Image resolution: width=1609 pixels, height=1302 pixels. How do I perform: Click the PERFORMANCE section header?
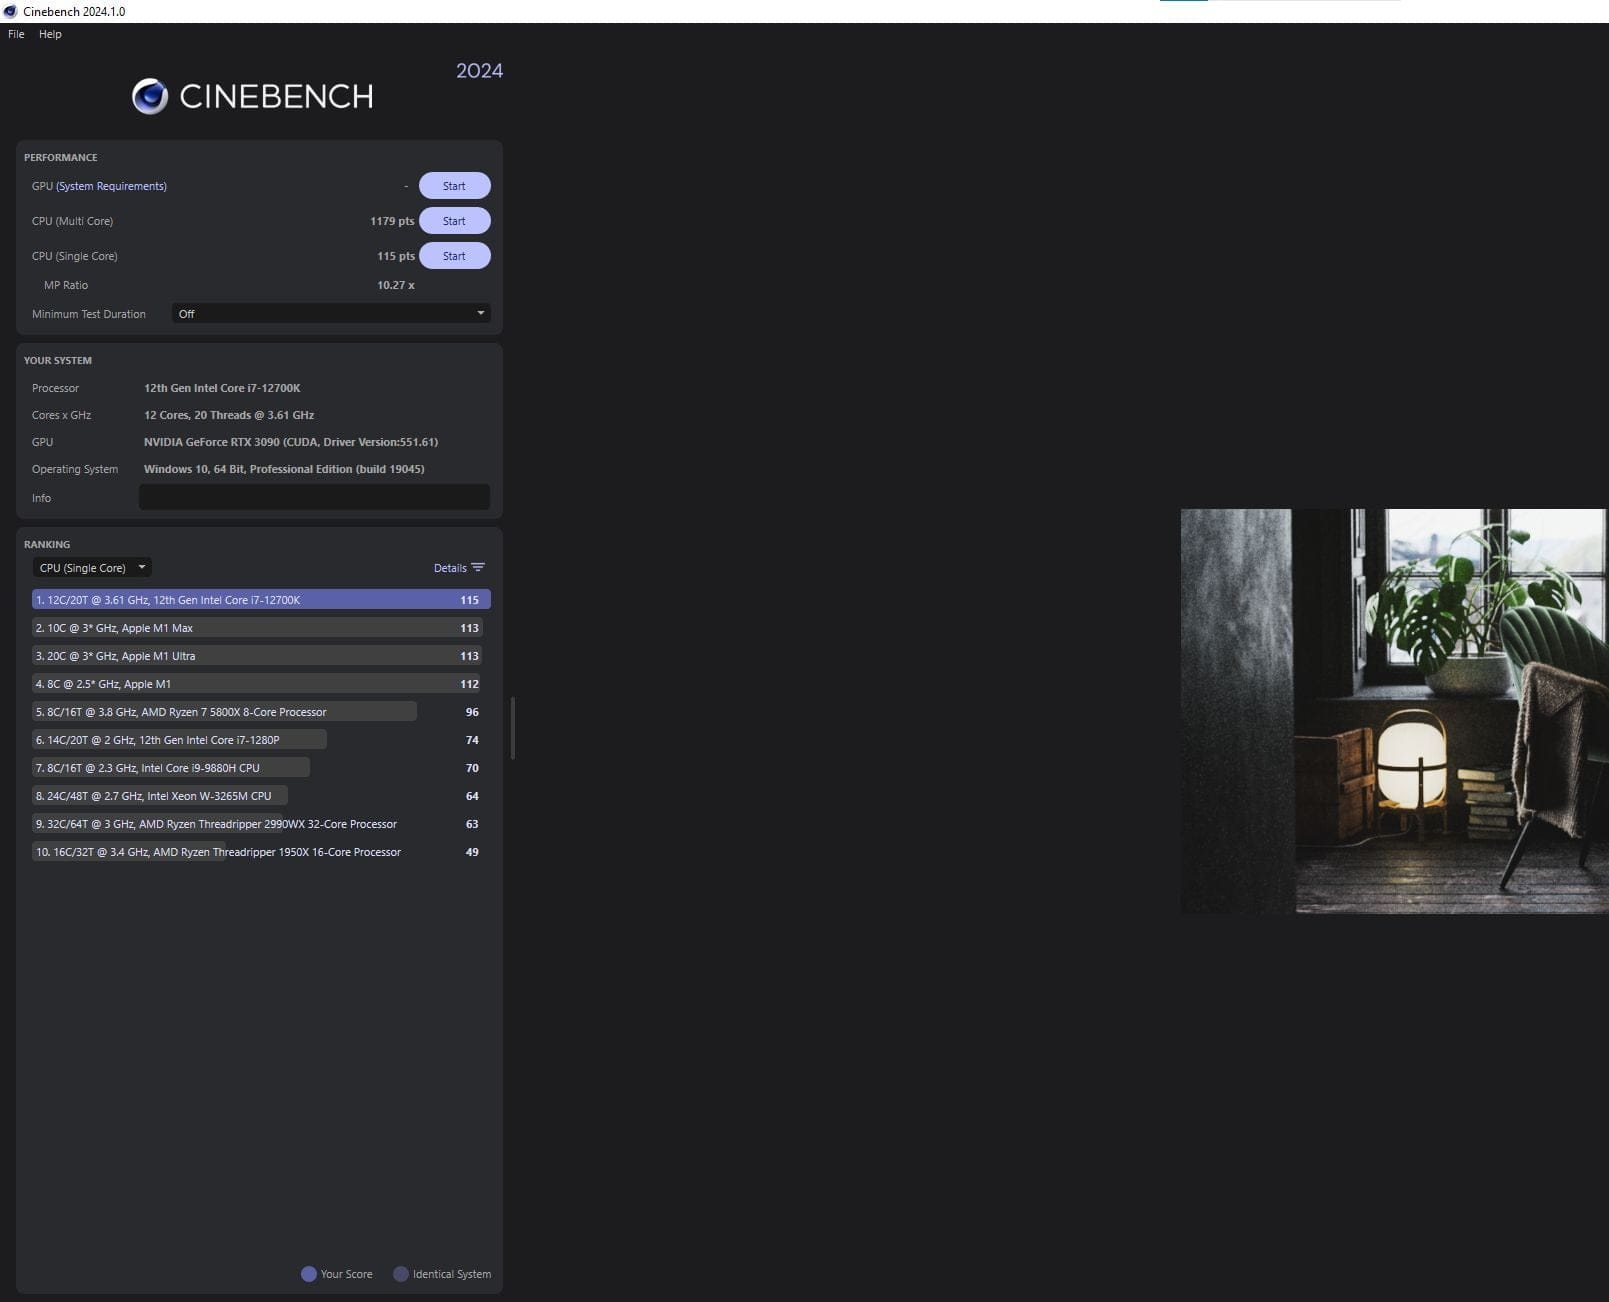tap(61, 157)
